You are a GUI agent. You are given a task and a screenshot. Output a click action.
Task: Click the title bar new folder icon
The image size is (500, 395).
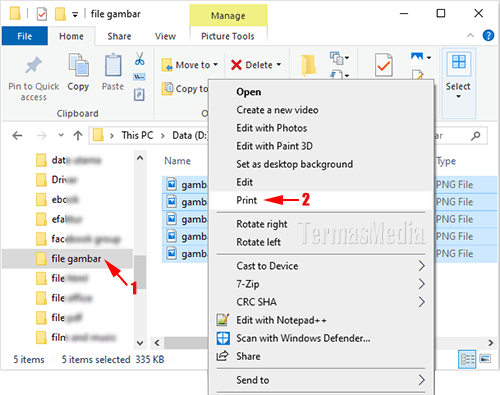[x=60, y=14]
